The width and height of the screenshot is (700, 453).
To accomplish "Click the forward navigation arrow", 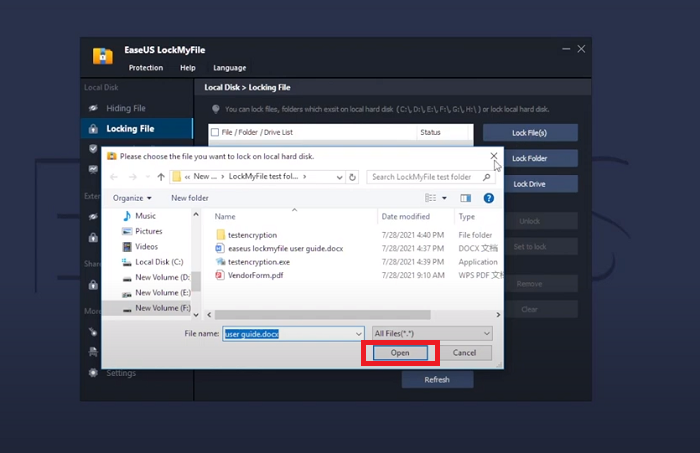I will [133, 177].
